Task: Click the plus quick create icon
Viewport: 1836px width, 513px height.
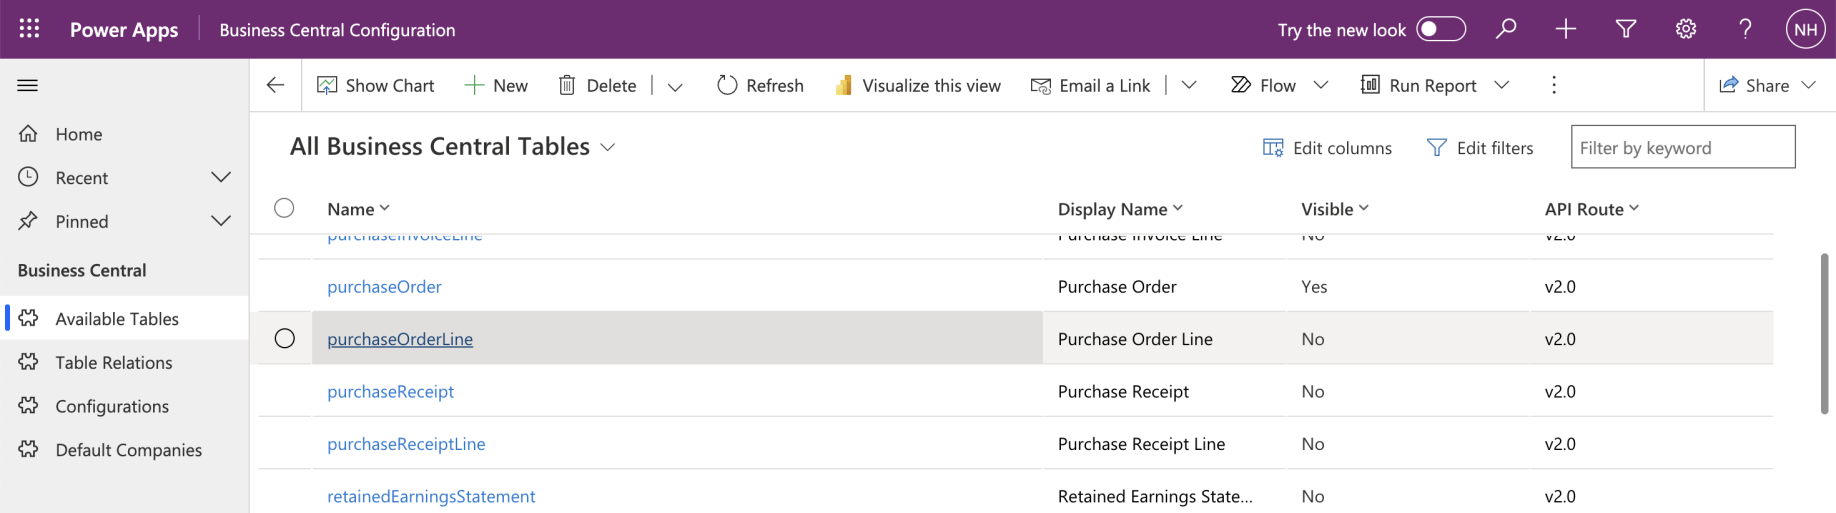Action: (1566, 29)
